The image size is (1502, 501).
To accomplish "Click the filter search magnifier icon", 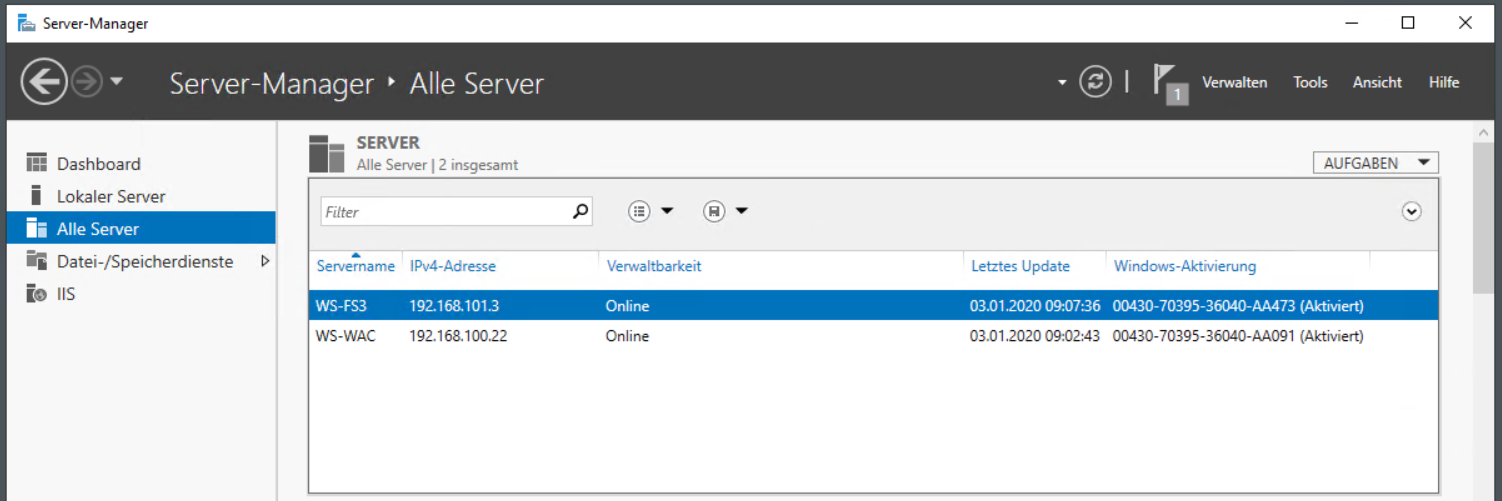I will point(581,212).
